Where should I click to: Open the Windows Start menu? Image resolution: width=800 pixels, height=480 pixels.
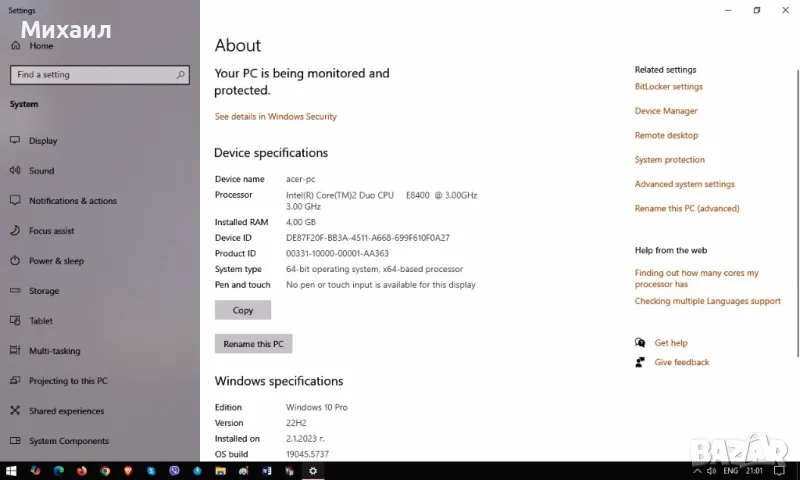pyautogui.click(x=12, y=470)
